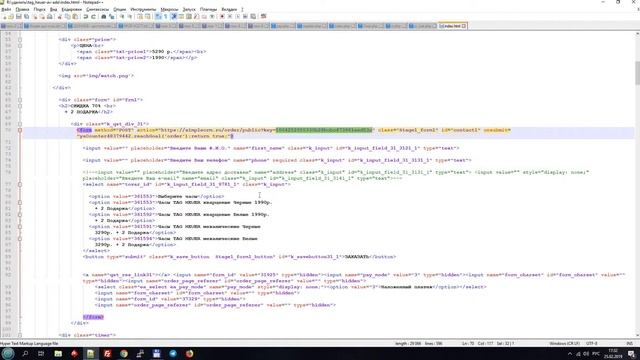
Task: Click the INS mode status indicator
Action: pyautogui.click(x=629, y=344)
